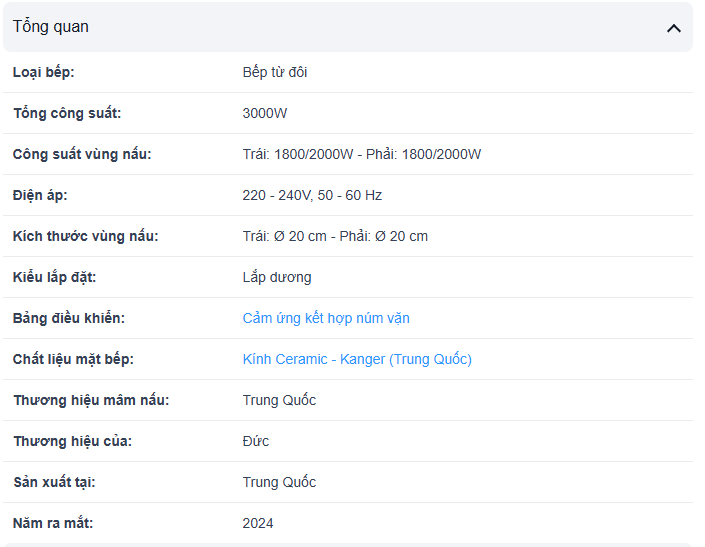Select the Loại bếp label
Screen dimensions: 705x547
(x=44, y=72)
